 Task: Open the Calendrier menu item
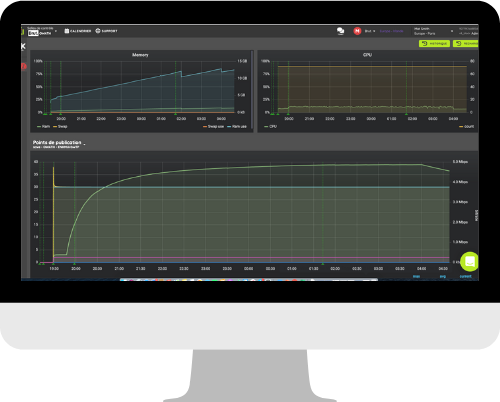78,31
